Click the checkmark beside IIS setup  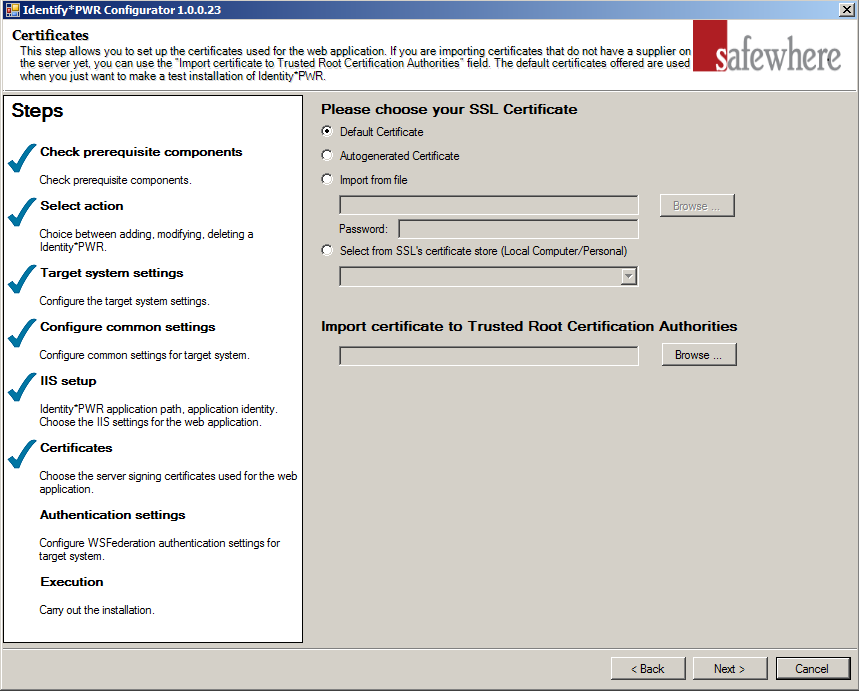pyautogui.click(x=22, y=387)
